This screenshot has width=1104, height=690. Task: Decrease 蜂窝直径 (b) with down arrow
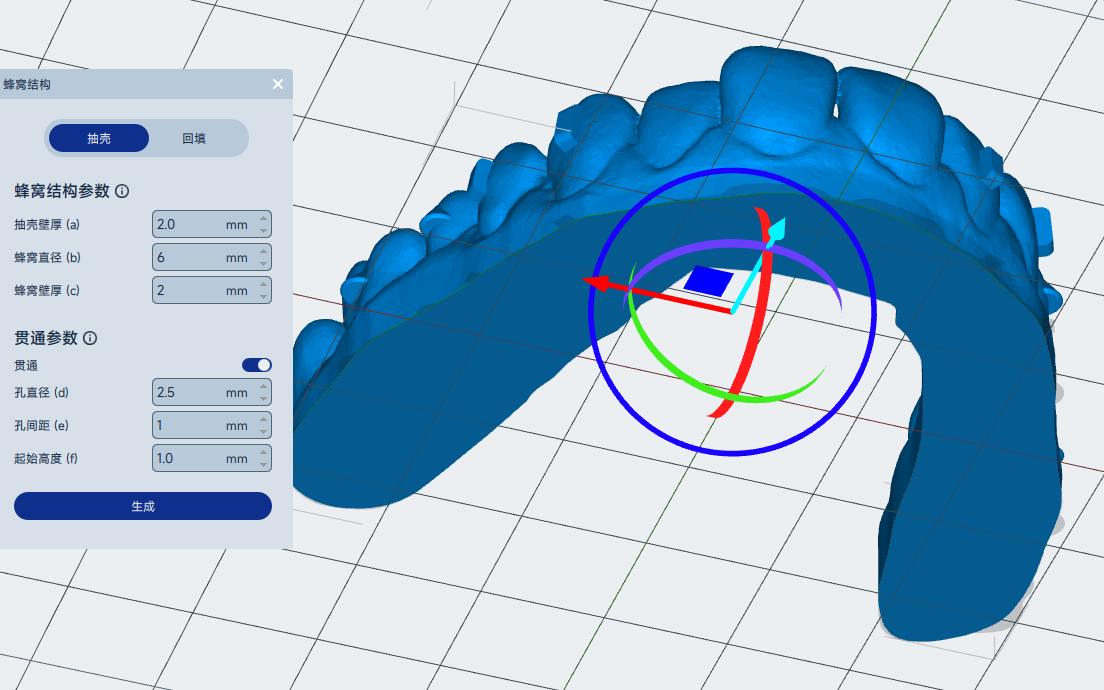point(263,263)
